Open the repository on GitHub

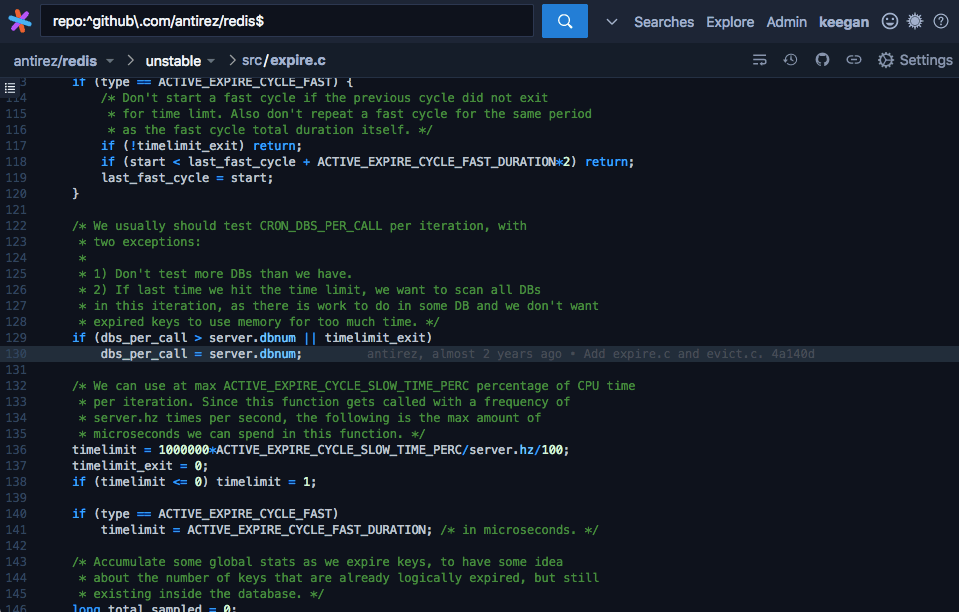pyautogui.click(x=822, y=60)
